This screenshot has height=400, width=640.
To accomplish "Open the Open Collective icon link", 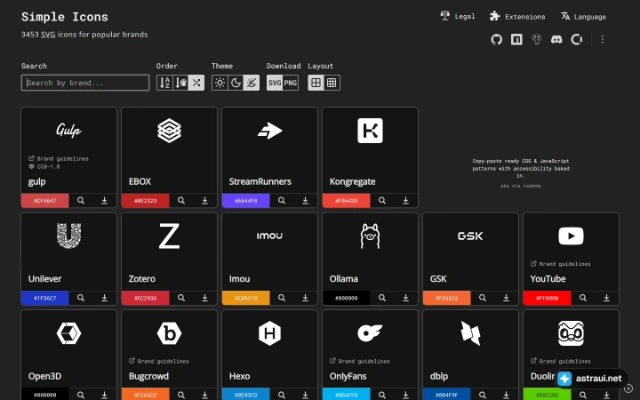I will tap(576, 39).
